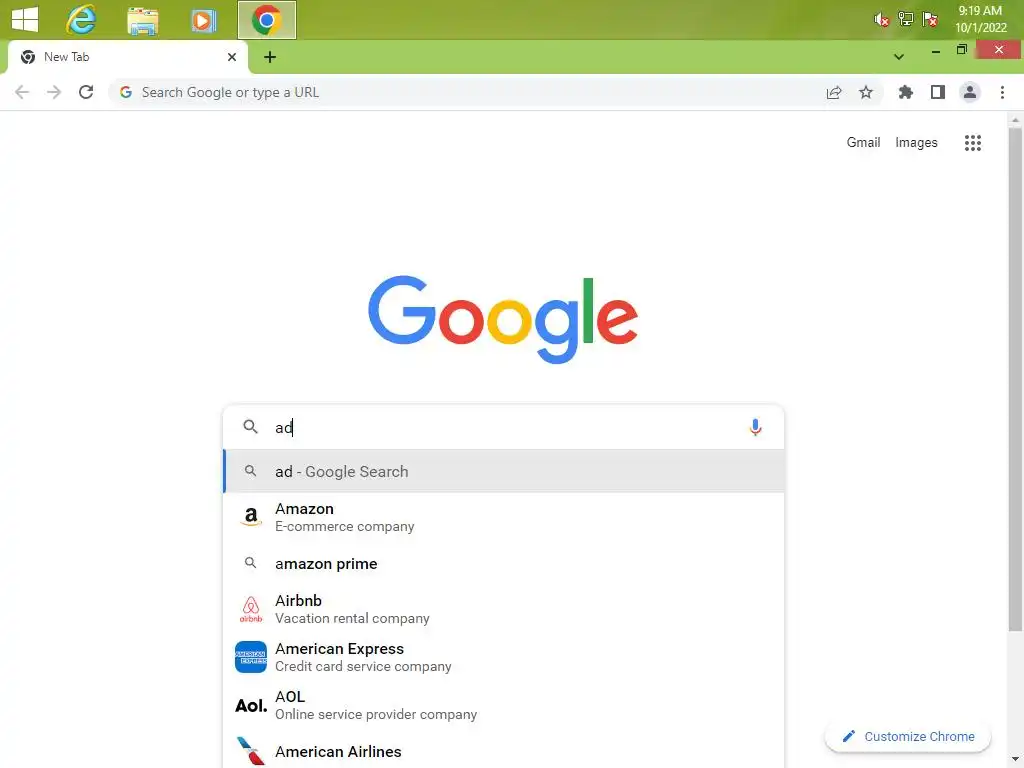
Task: Click the search box containing 'ad'
Action: (x=503, y=427)
